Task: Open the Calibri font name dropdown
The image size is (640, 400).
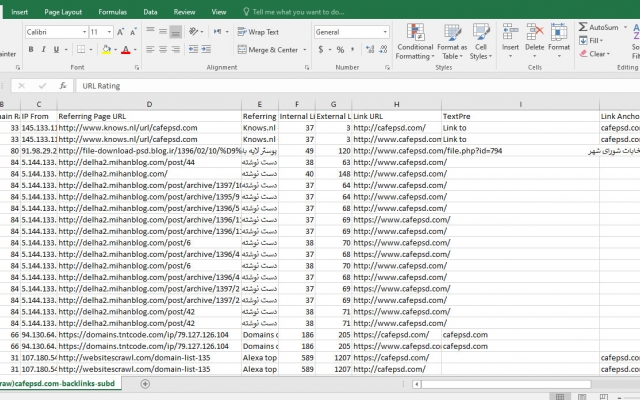Action: click(84, 32)
